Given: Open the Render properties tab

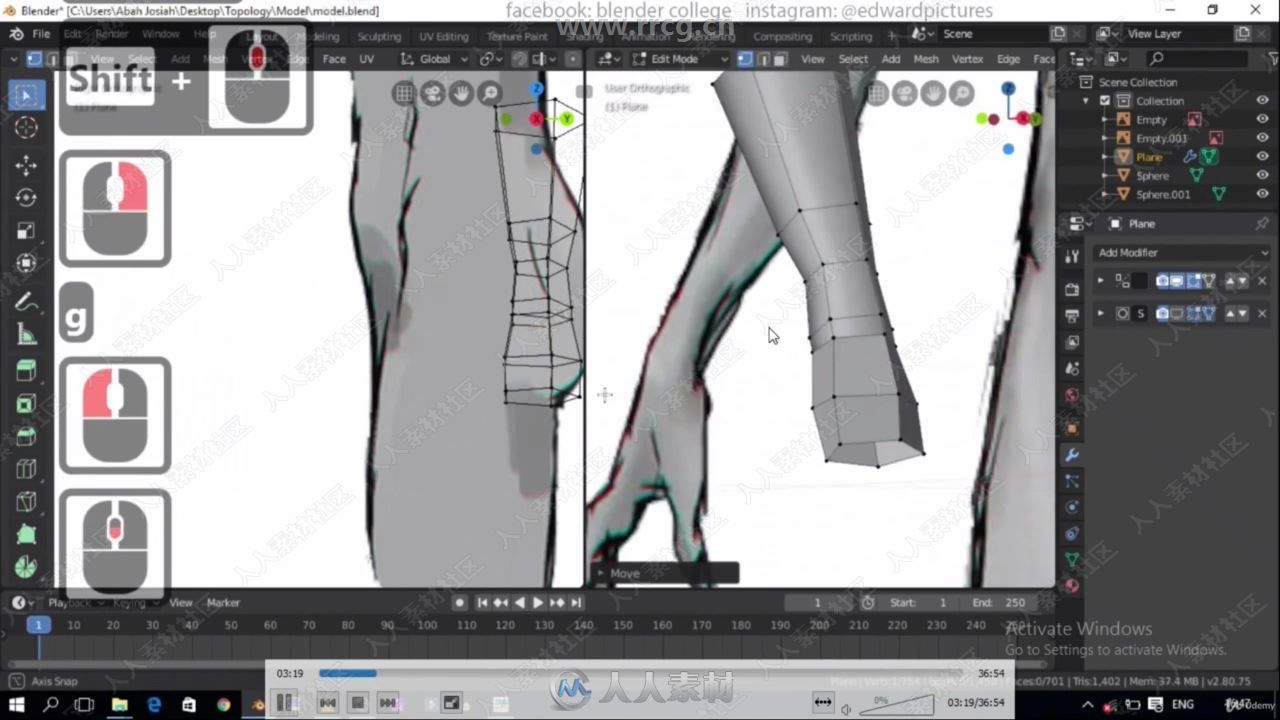Looking at the screenshot, I should (1072, 290).
